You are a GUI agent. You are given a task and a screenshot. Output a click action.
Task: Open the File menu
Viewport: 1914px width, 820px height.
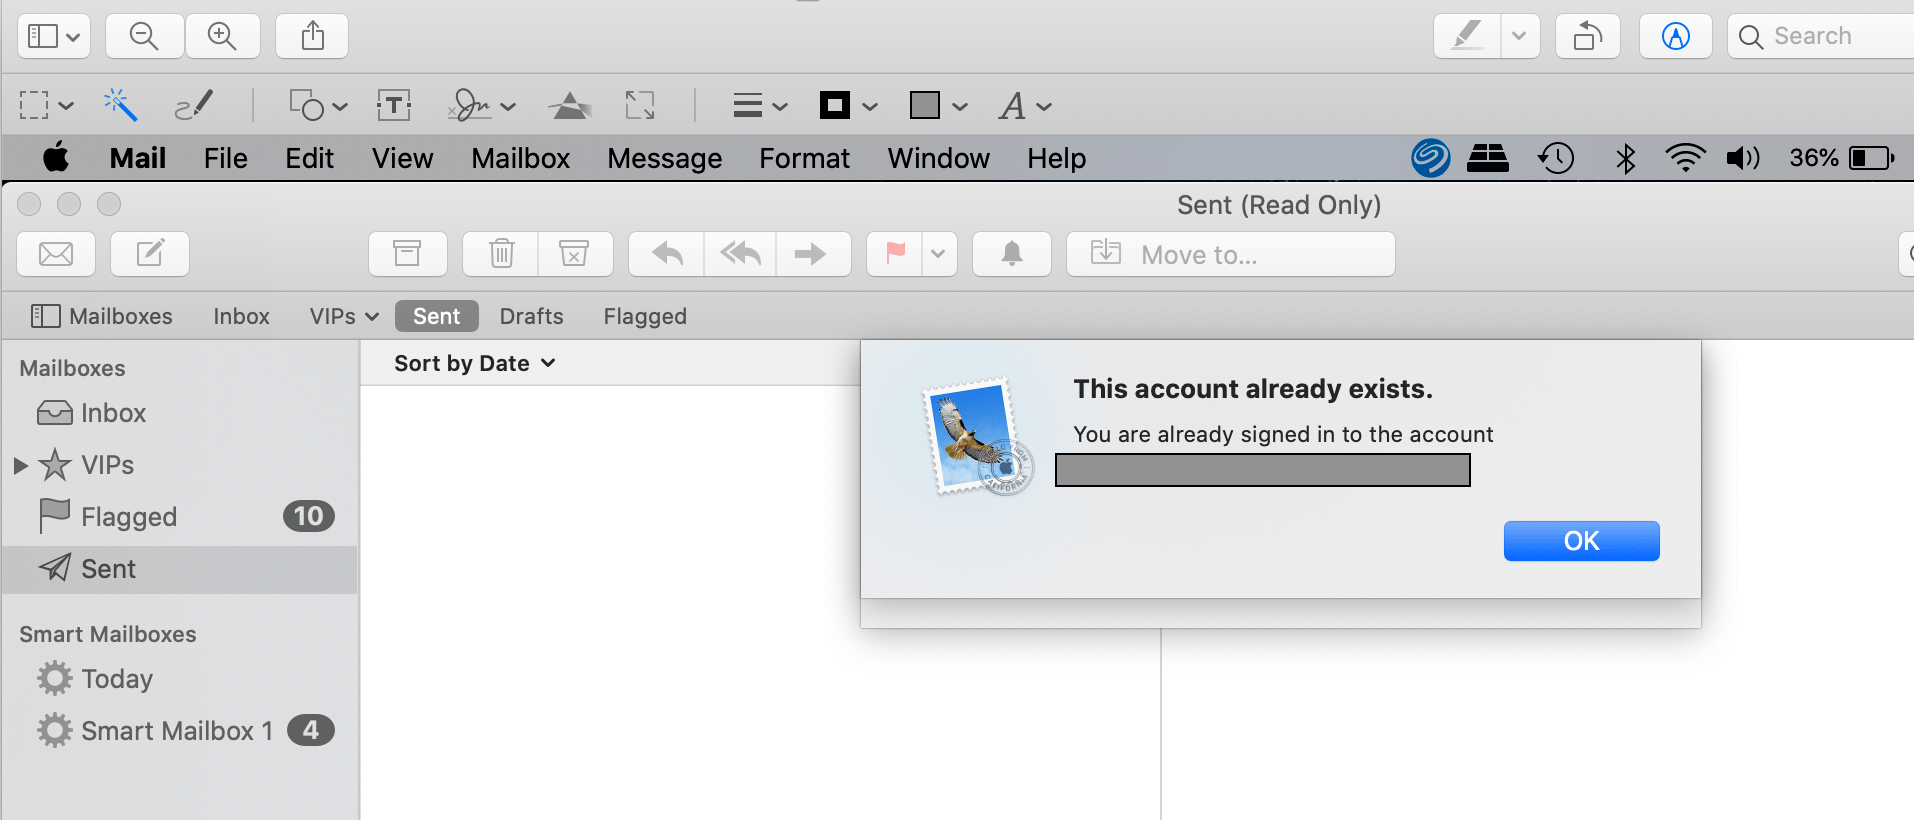point(226,158)
